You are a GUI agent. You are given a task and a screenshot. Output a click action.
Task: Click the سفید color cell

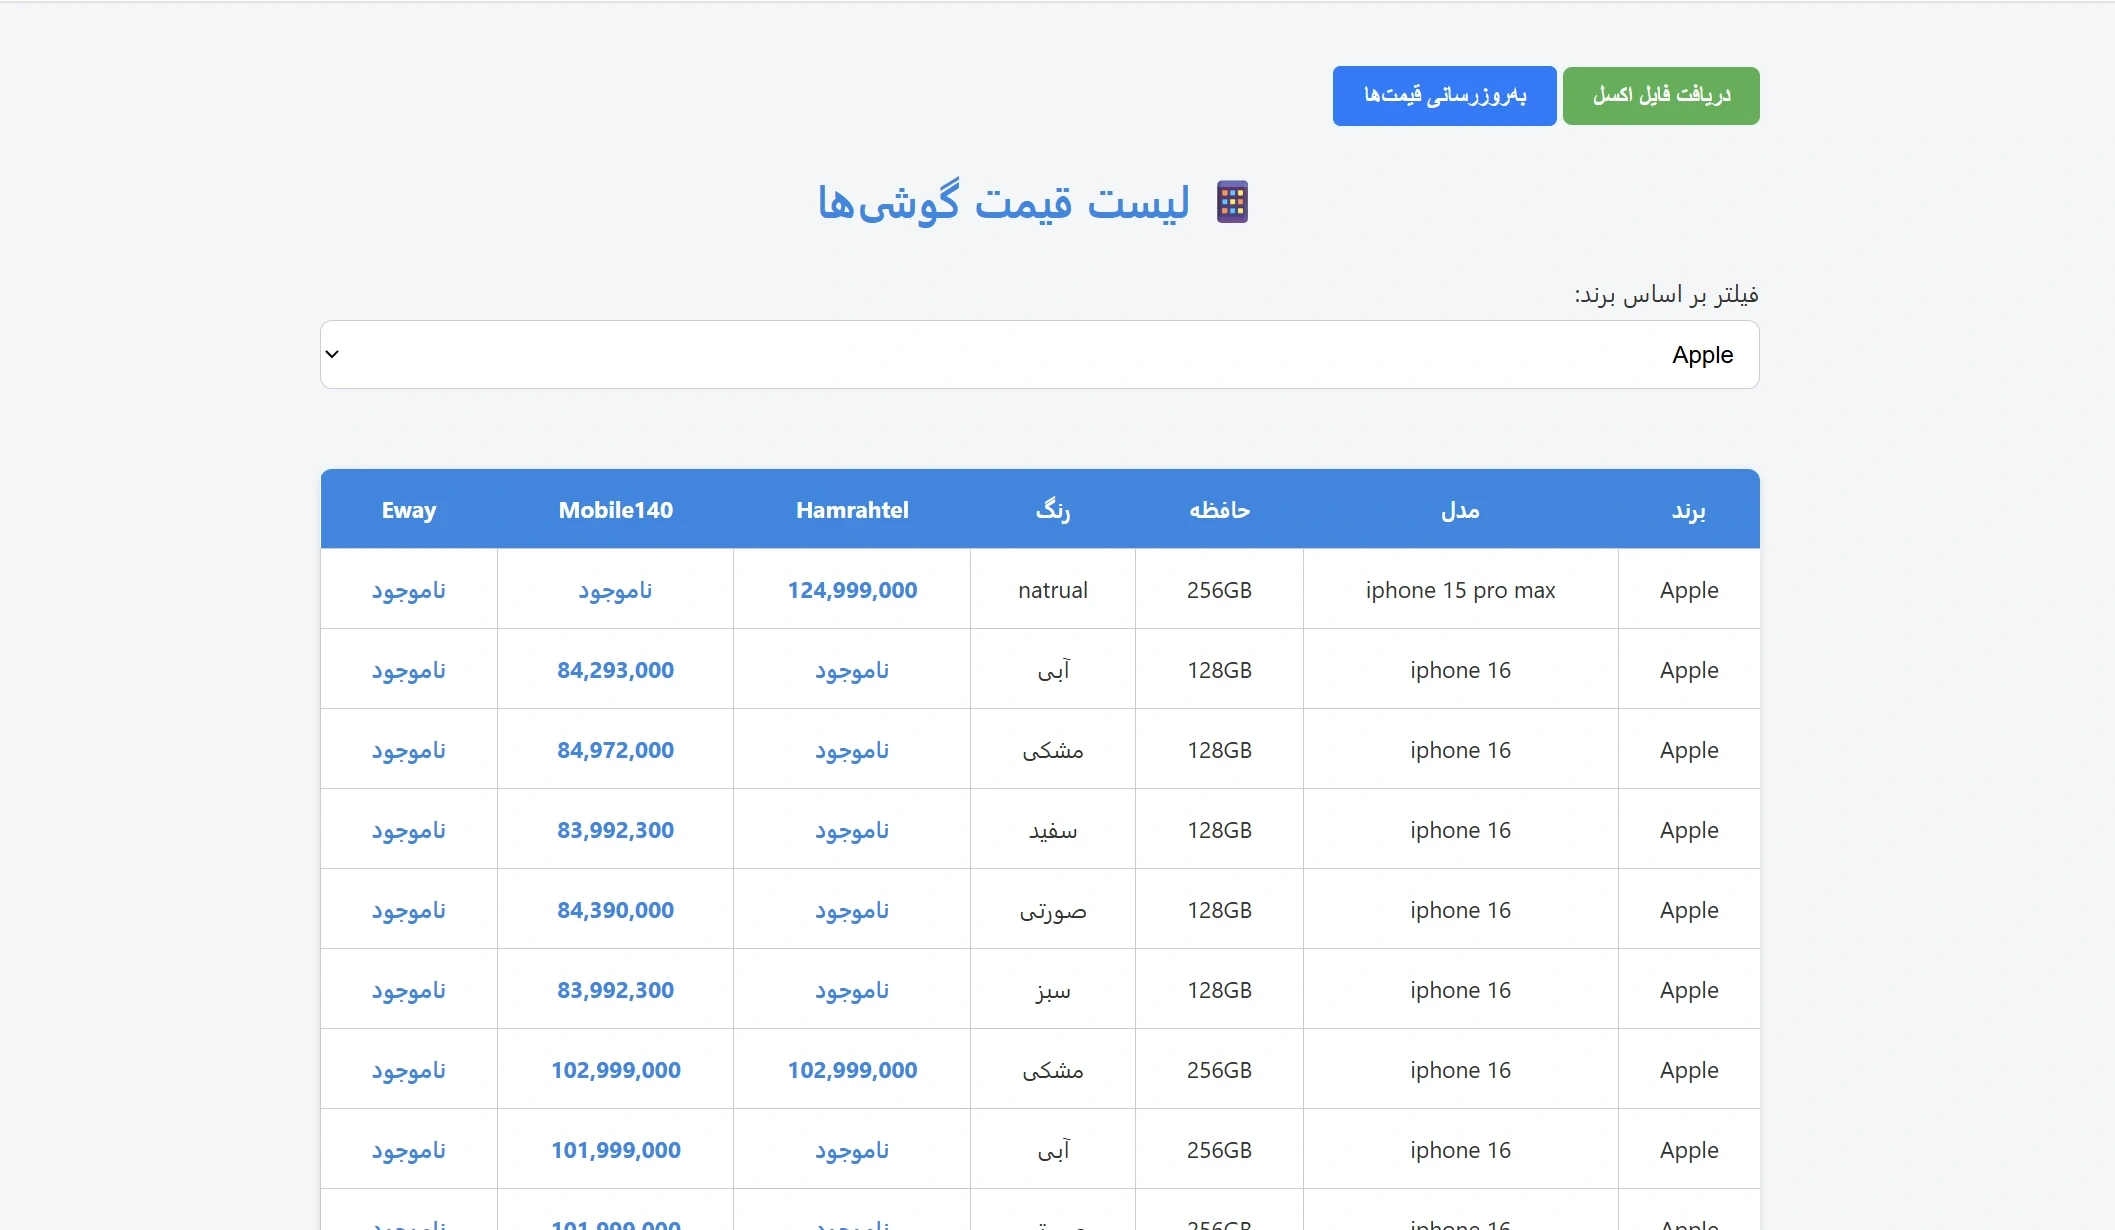pos(1053,830)
